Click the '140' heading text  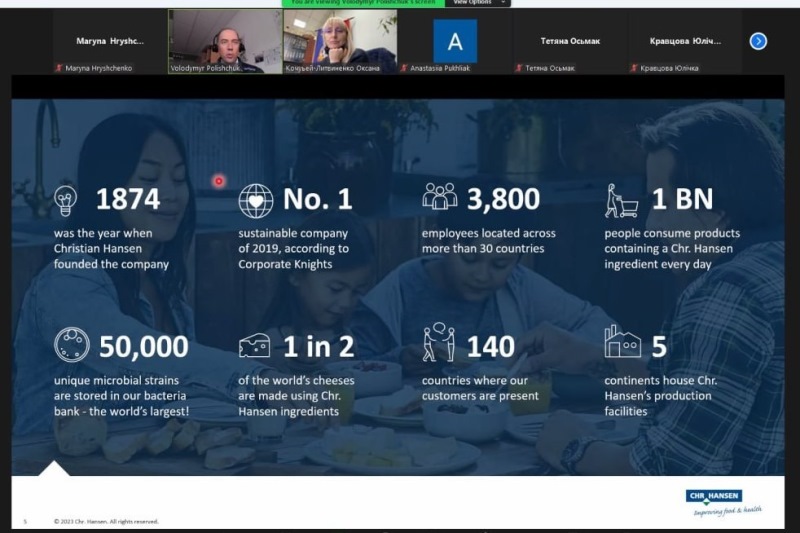(x=491, y=347)
